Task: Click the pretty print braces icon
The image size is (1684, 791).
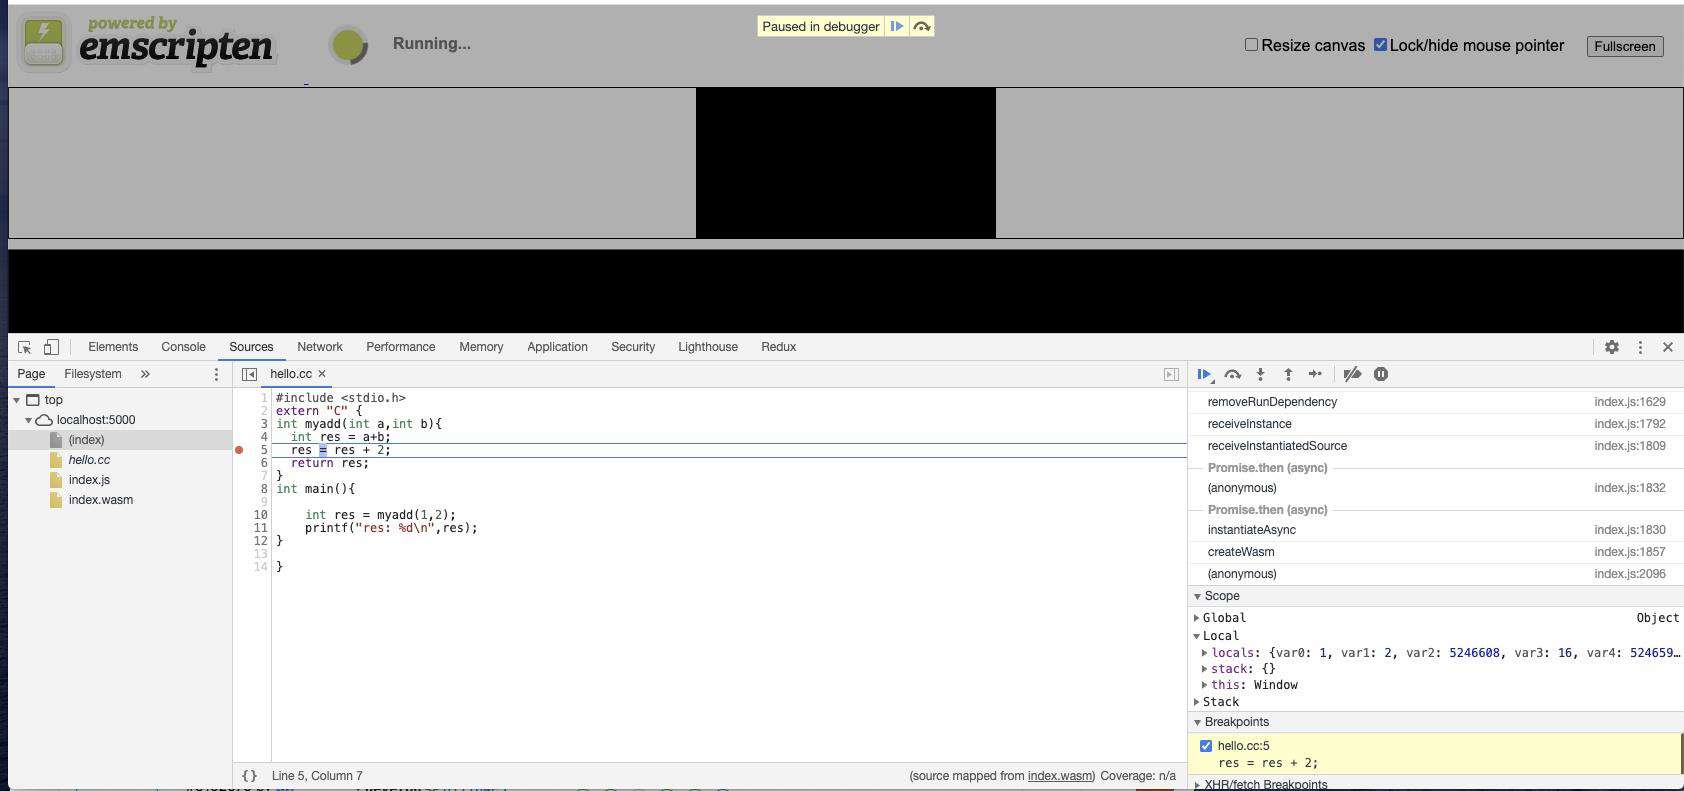Action: coord(250,776)
